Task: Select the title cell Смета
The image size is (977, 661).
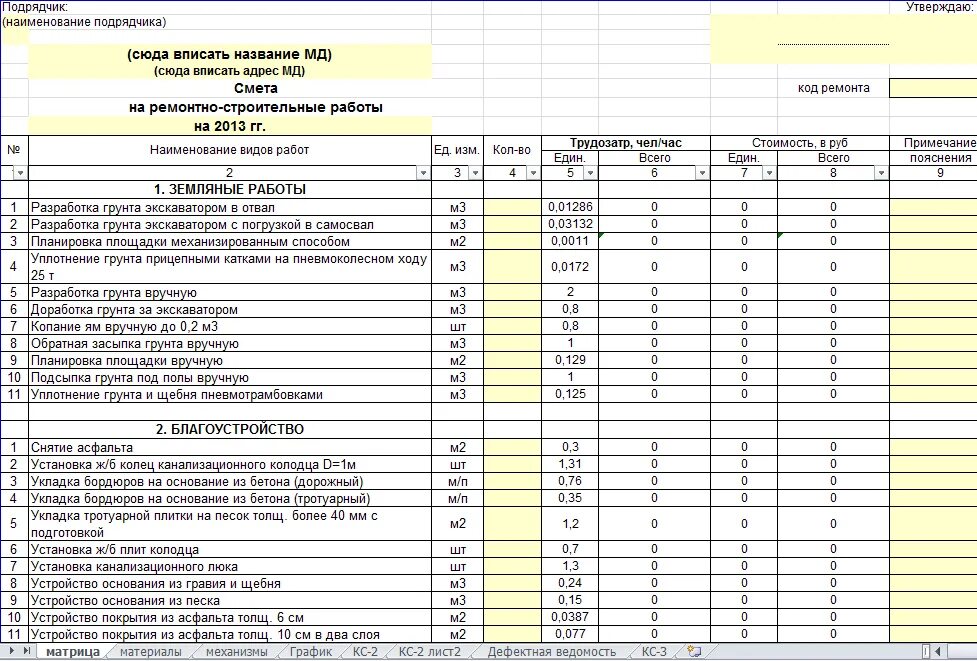Action: pyautogui.click(x=230, y=88)
